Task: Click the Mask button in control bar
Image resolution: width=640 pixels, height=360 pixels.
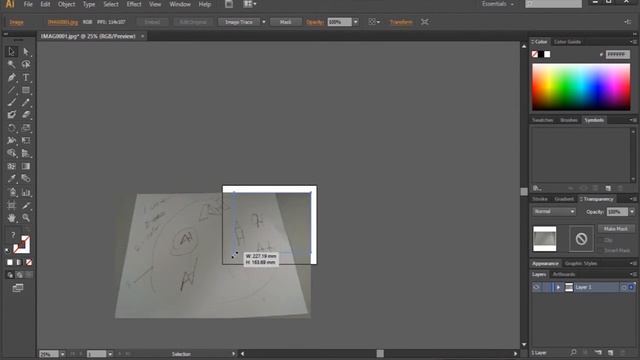Action: tap(286, 22)
